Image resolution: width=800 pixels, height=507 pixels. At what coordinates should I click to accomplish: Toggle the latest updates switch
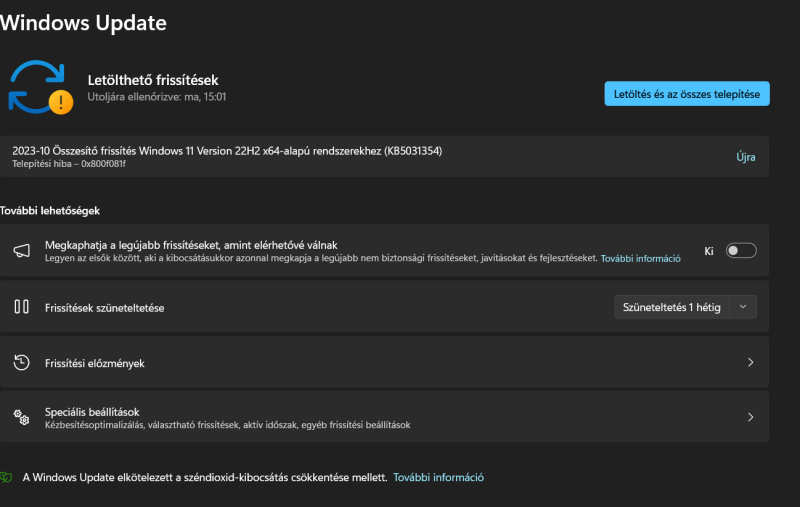coord(741,250)
